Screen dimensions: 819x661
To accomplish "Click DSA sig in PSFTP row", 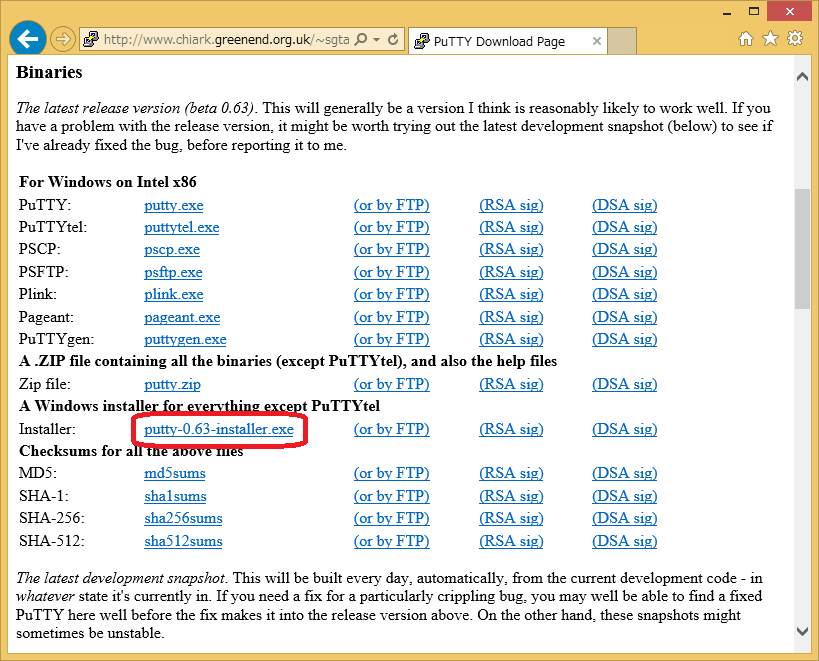I will [625, 272].
